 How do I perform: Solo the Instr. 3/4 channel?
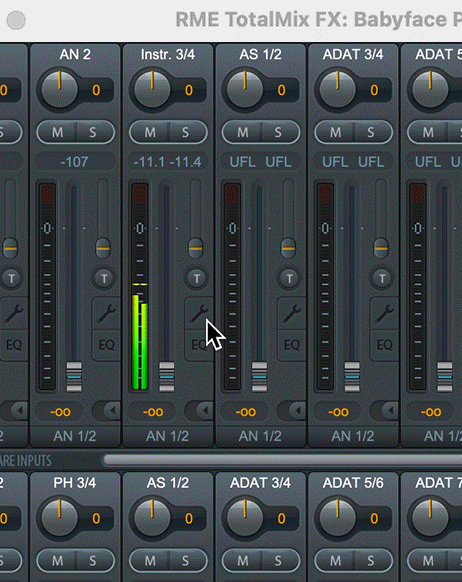[x=186, y=133]
